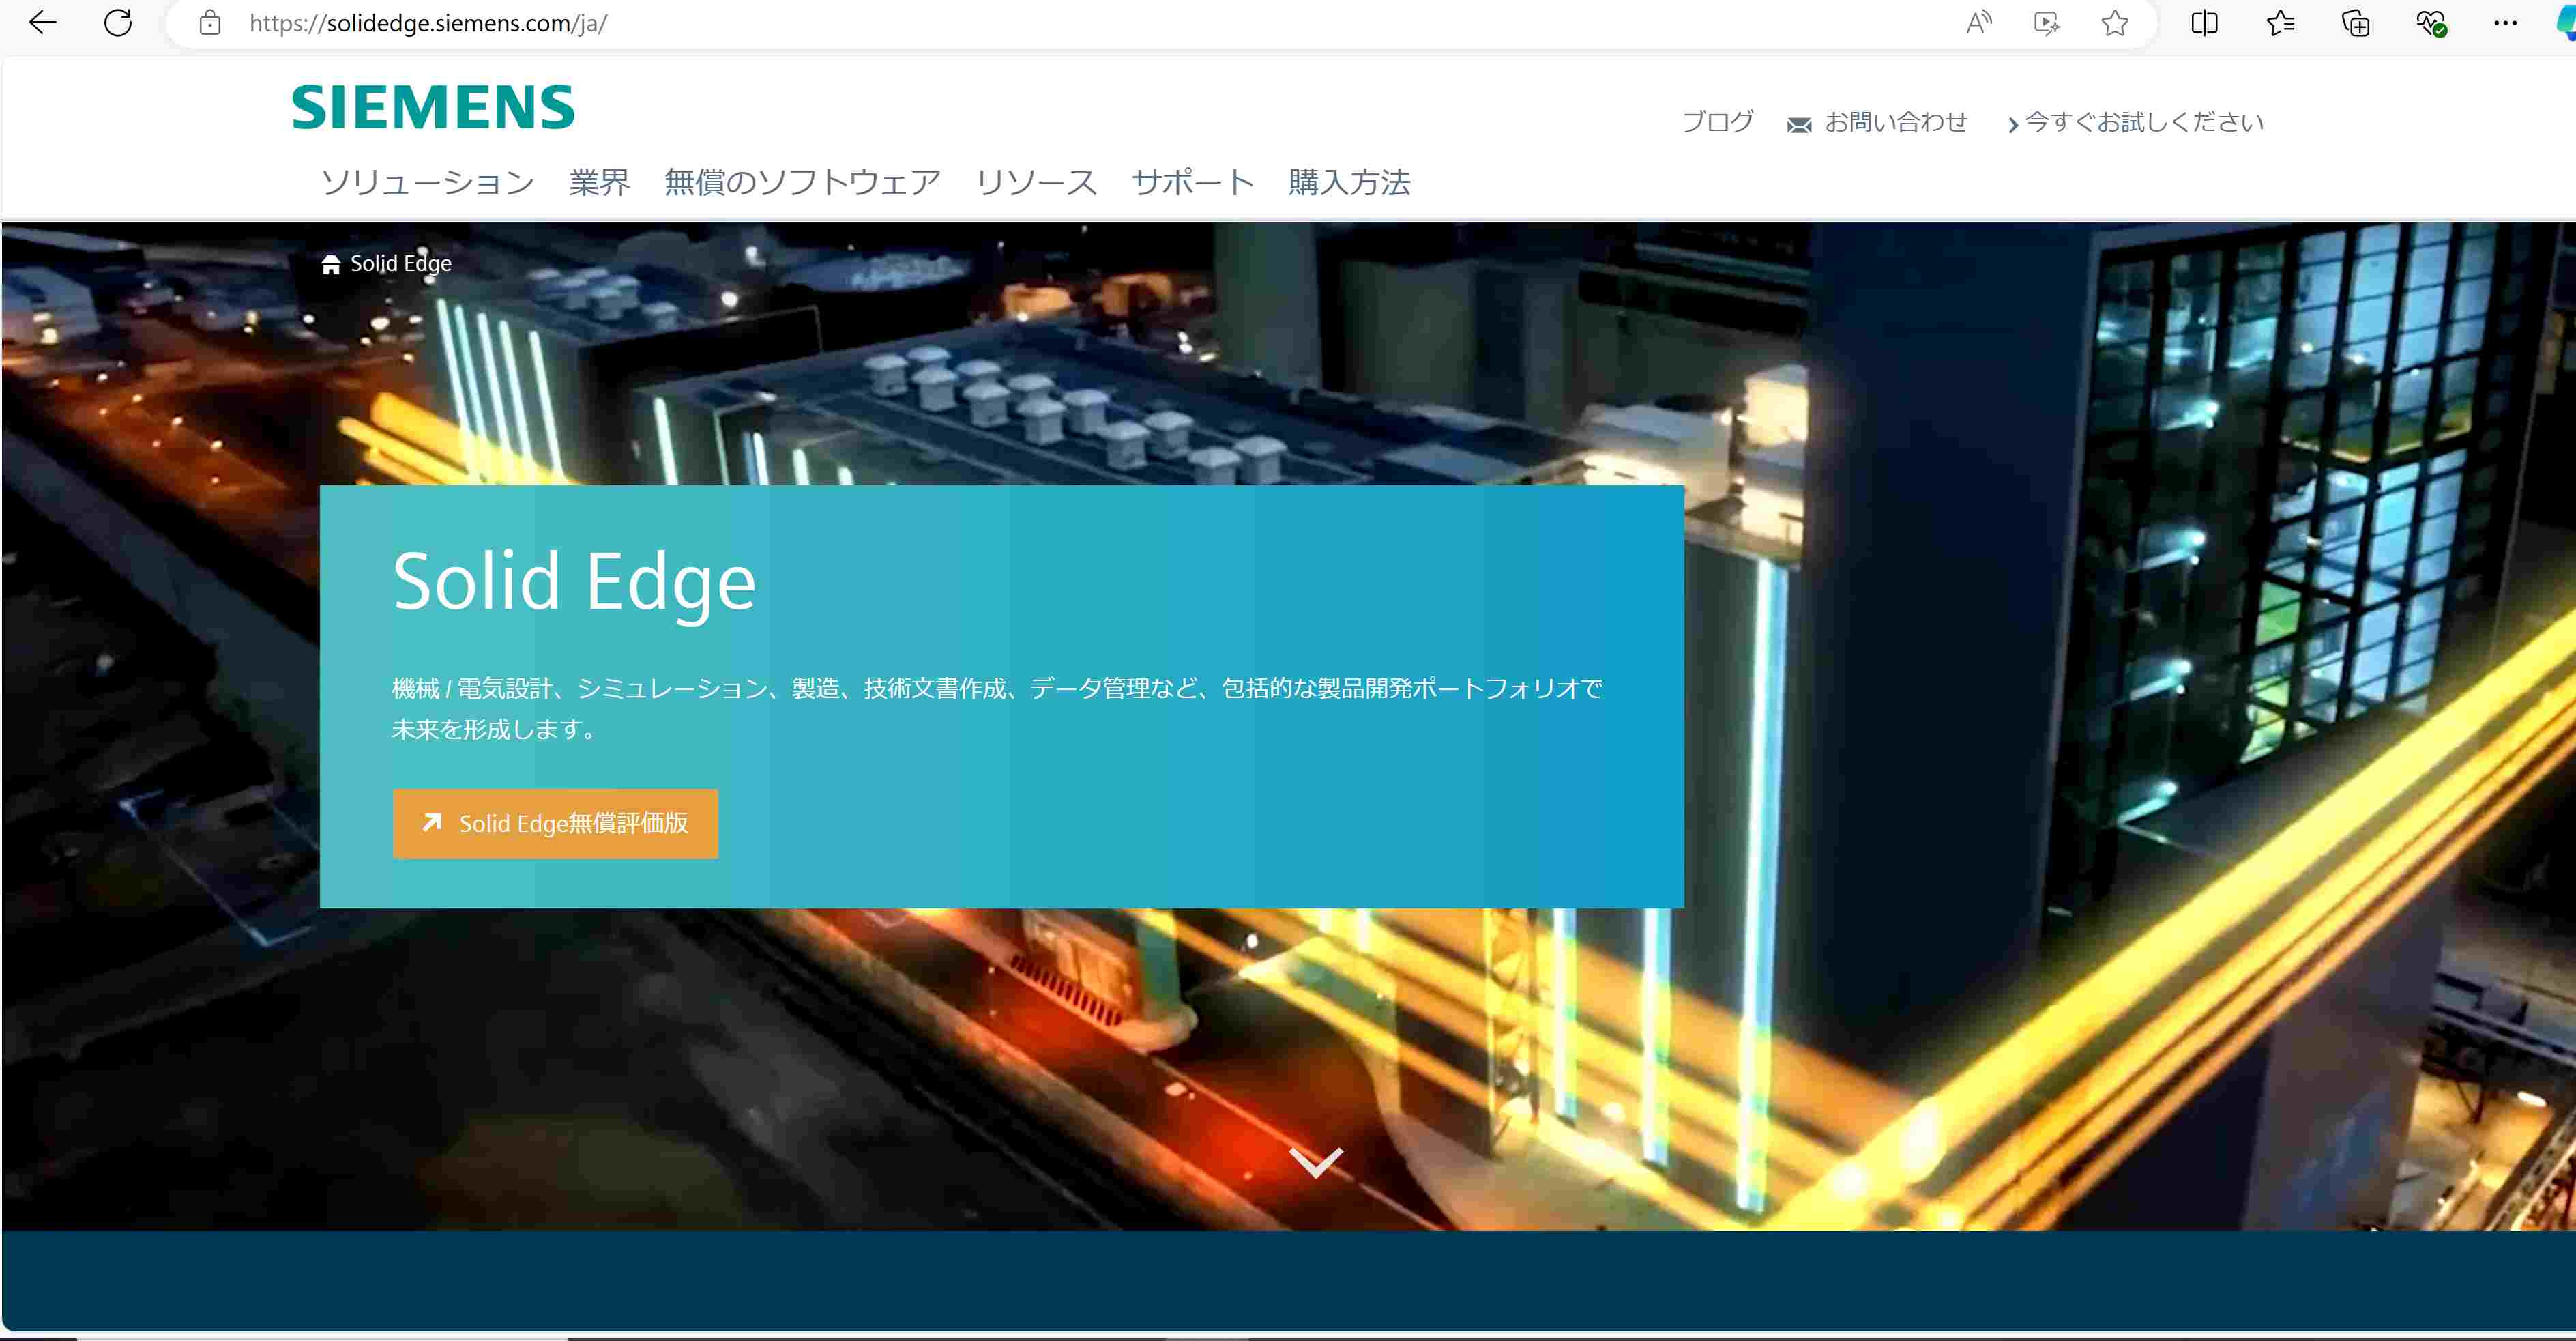Image resolution: width=2576 pixels, height=1341 pixels.
Task: Click the Solid Edge breadcrumb link
Action: pos(400,263)
